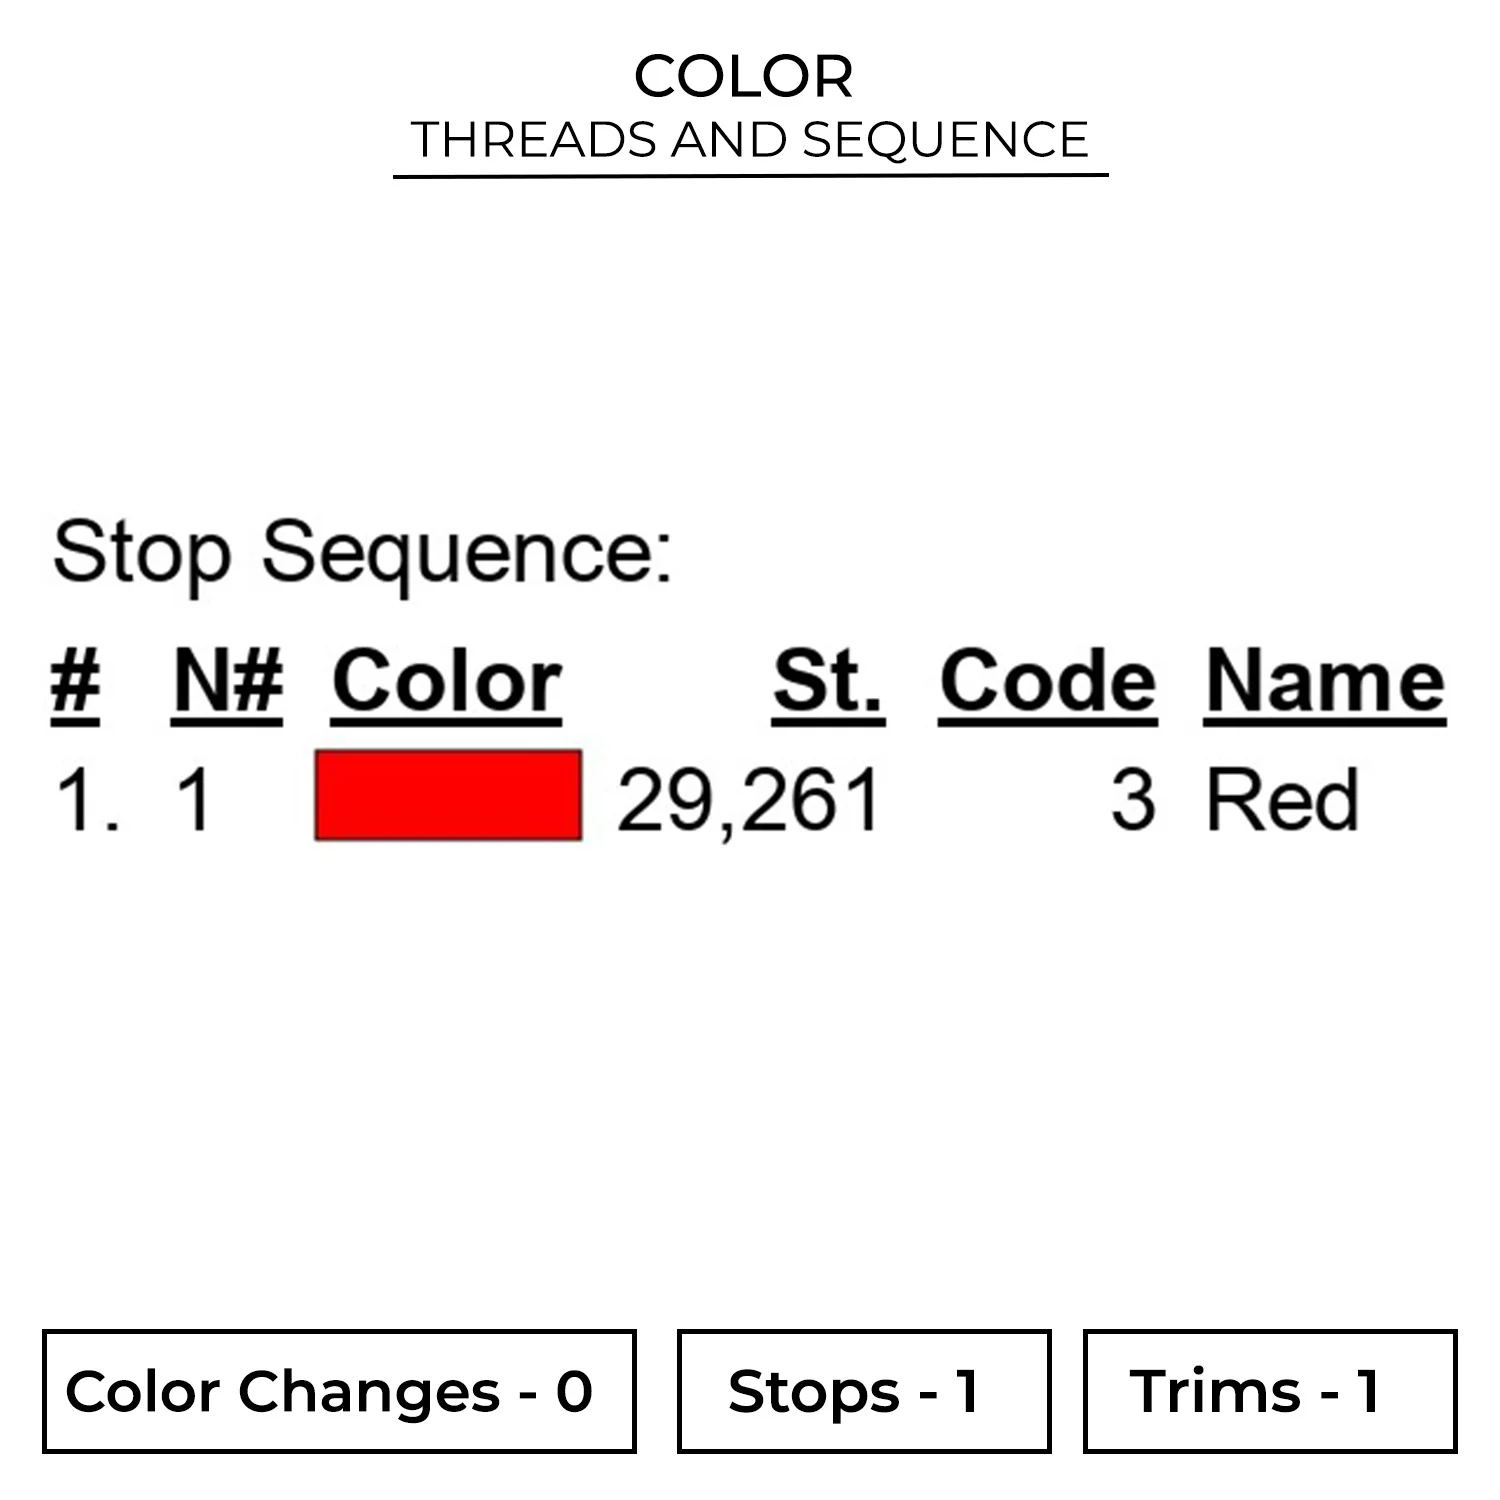Select the THREADS AND SEQUENCE subtitle
The width and height of the screenshot is (1500, 1500).
point(750,139)
